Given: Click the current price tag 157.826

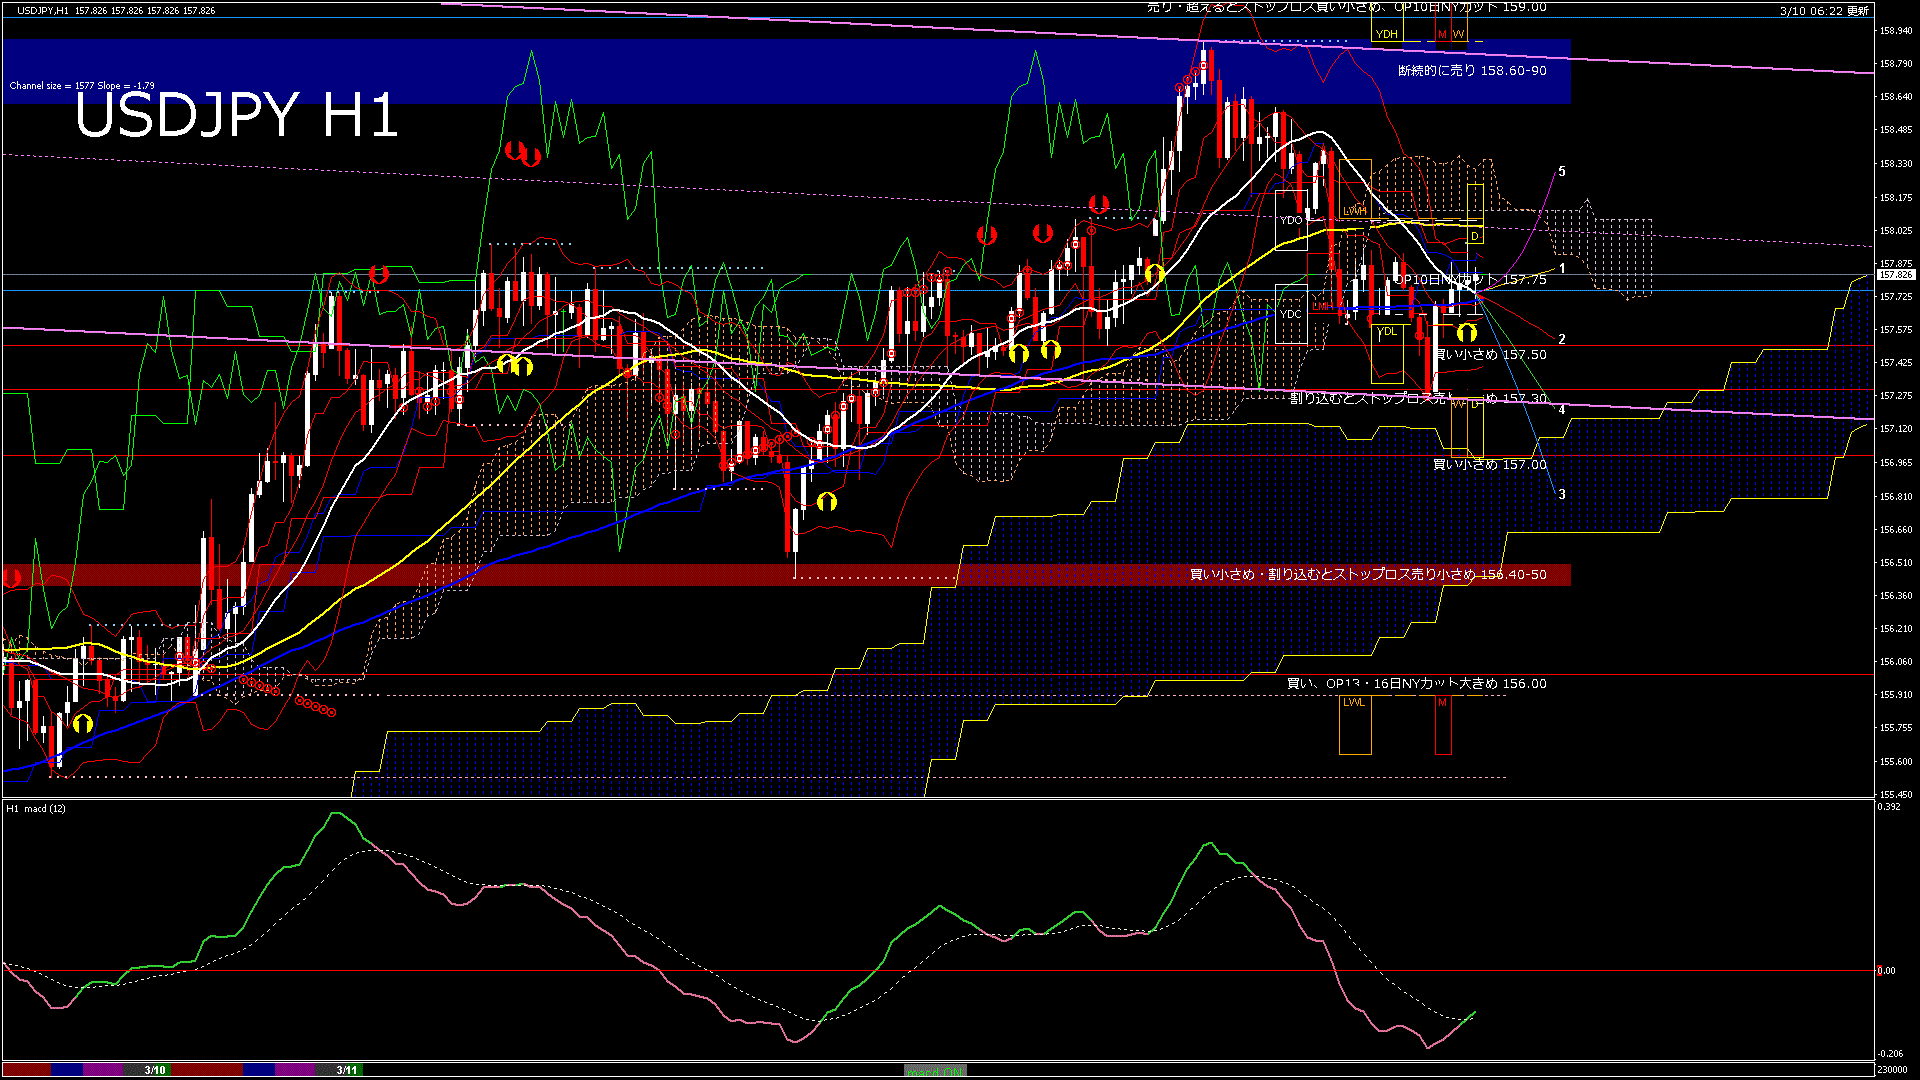Looking at the screenshot, I should 1895,274.
